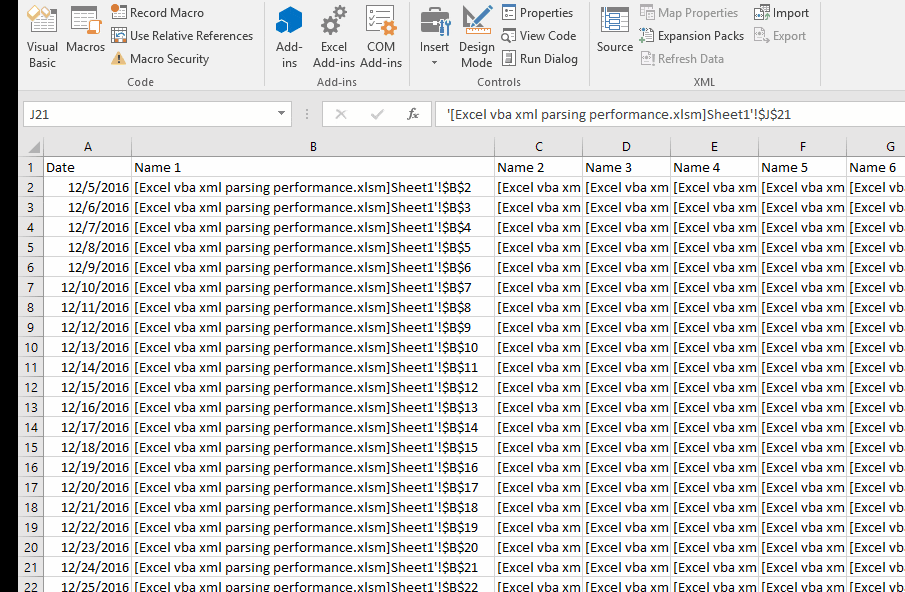
Task: Click Map Properties
Action: coord(689,12)
